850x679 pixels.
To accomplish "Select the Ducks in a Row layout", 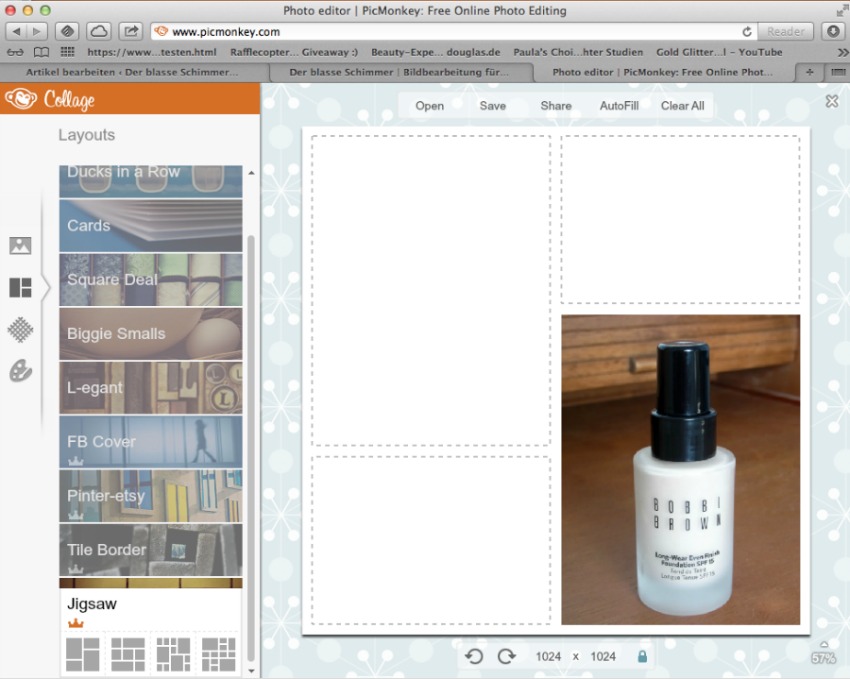I will pos(151,181).
